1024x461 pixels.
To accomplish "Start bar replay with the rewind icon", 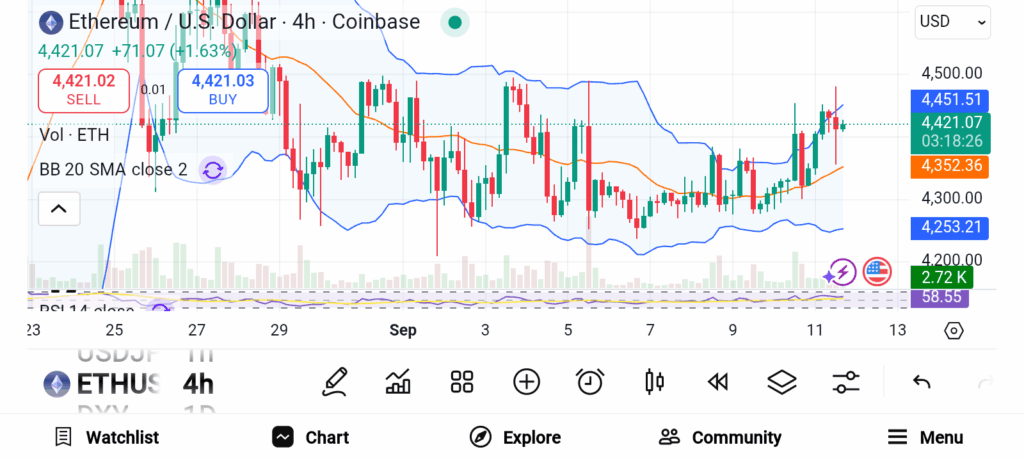I will click(717, 381).
